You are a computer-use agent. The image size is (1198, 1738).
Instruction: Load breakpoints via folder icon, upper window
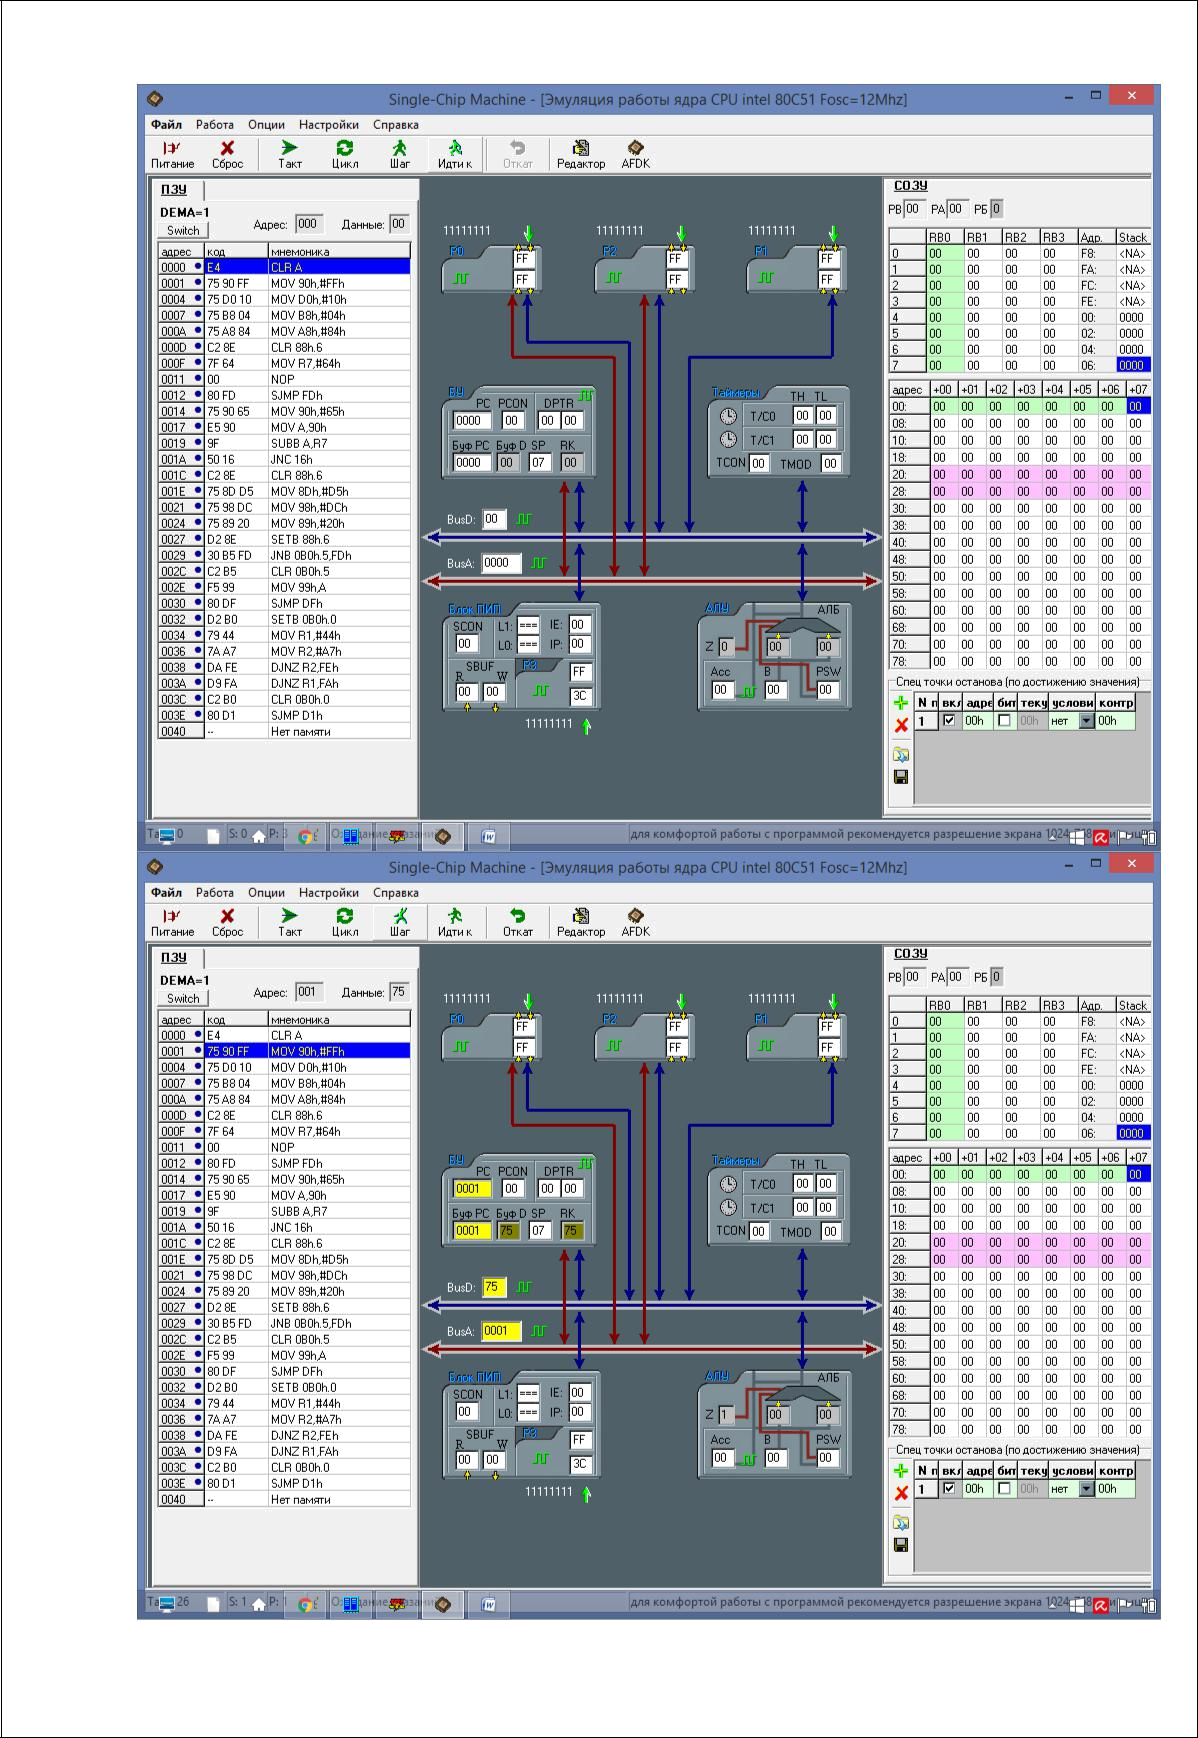pyautogui.click(x=901, y=755)
